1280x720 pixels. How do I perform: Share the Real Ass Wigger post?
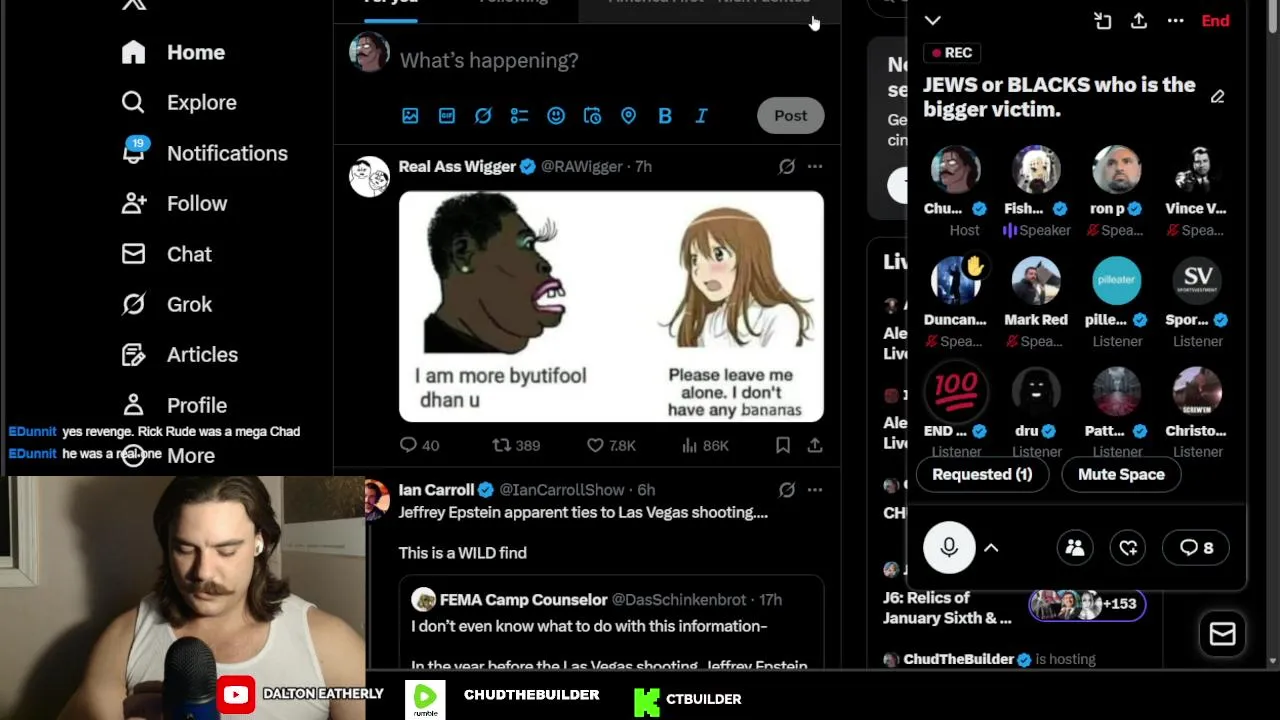pyautogui.click(x=815, y=445)
